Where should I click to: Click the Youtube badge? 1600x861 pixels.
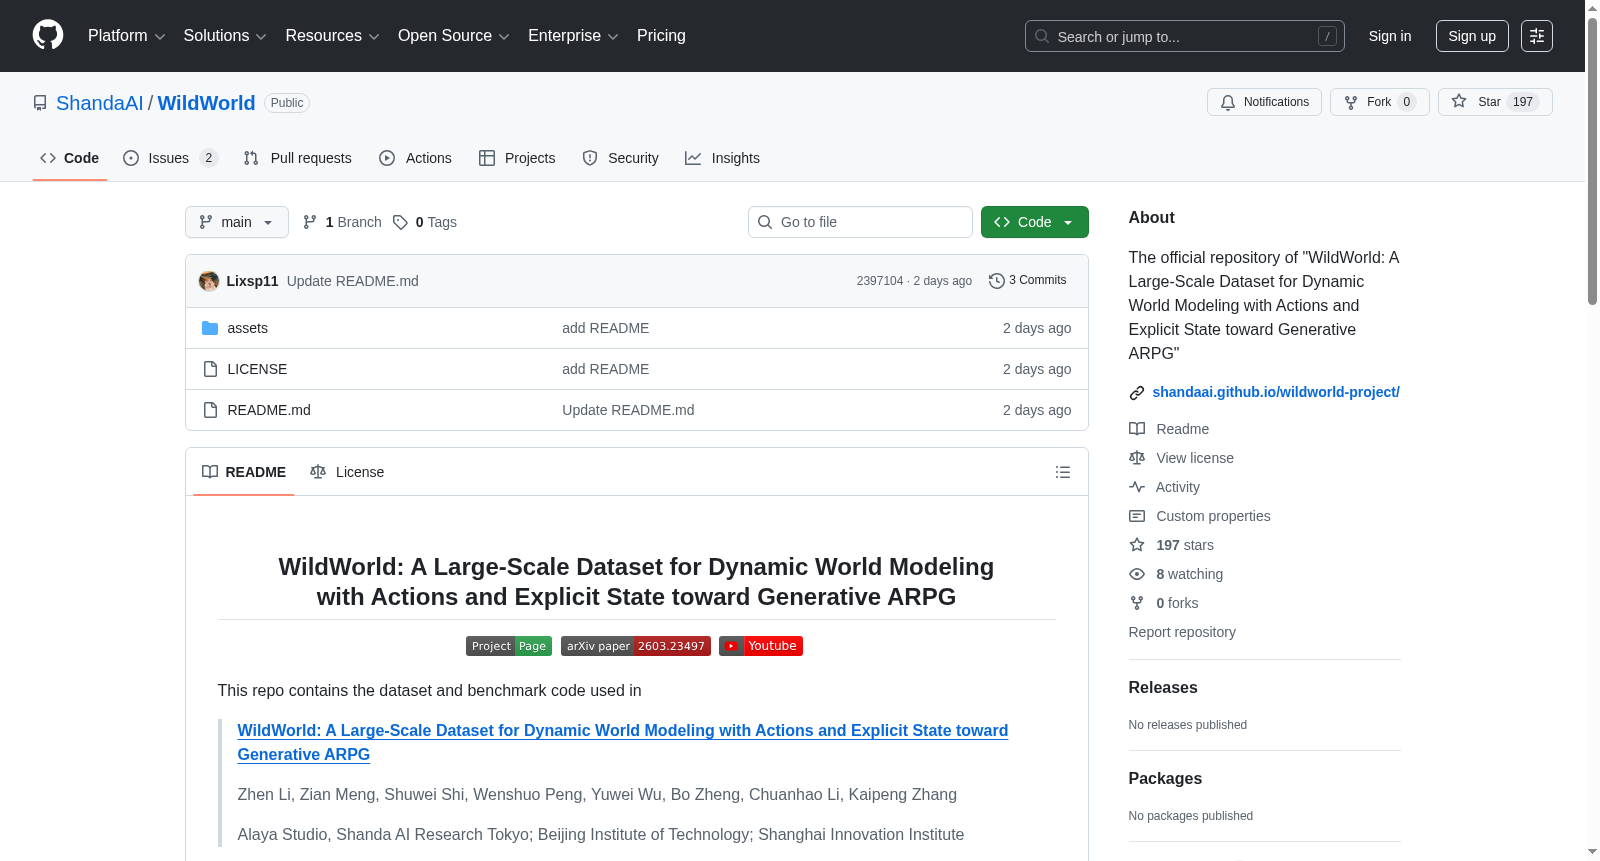click(x=761, y=646)
